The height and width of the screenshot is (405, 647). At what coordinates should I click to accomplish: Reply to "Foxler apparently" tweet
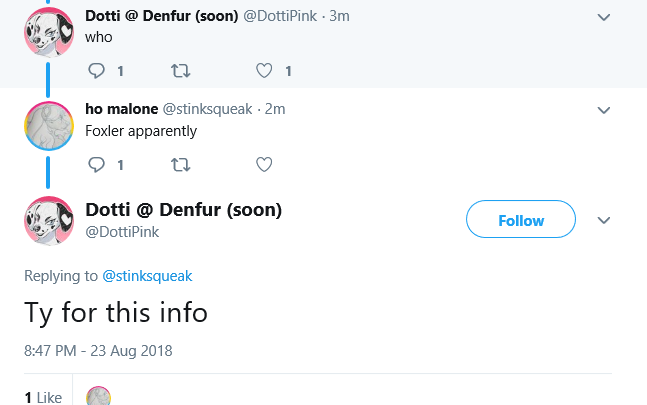click(x=97, y=165)
